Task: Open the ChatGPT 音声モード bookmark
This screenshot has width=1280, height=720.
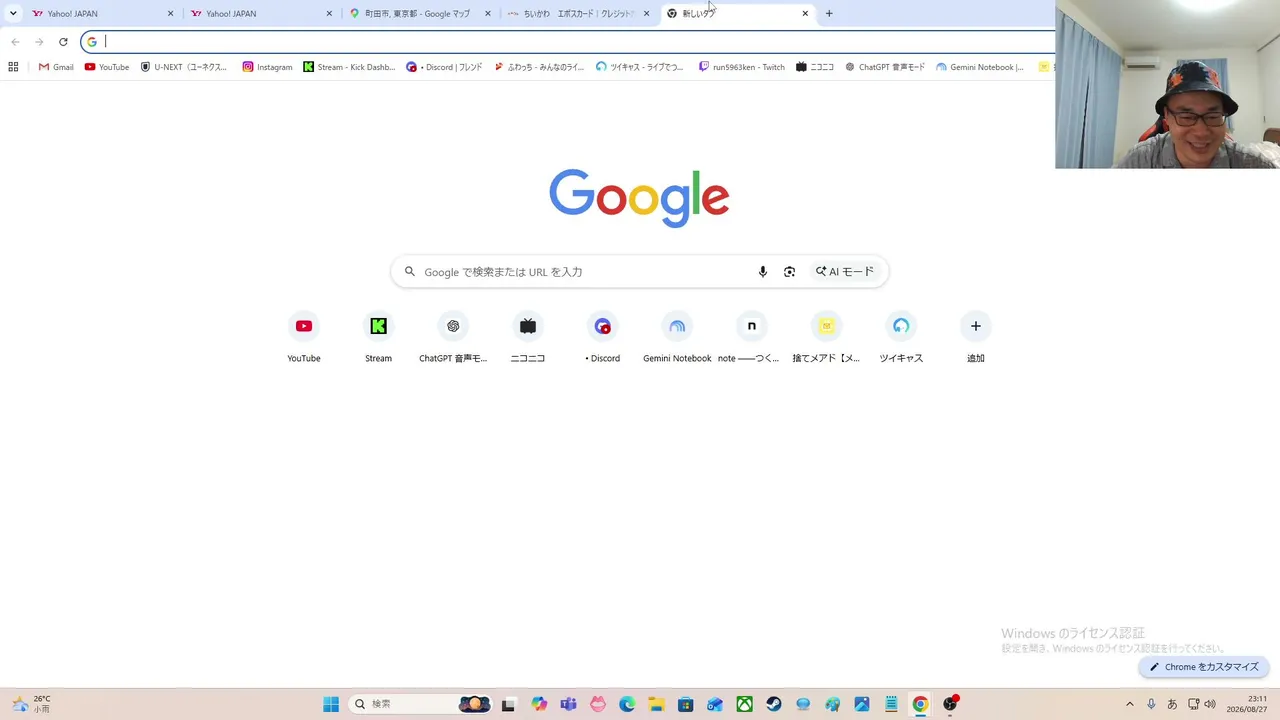Action: [x=885, y=67]
